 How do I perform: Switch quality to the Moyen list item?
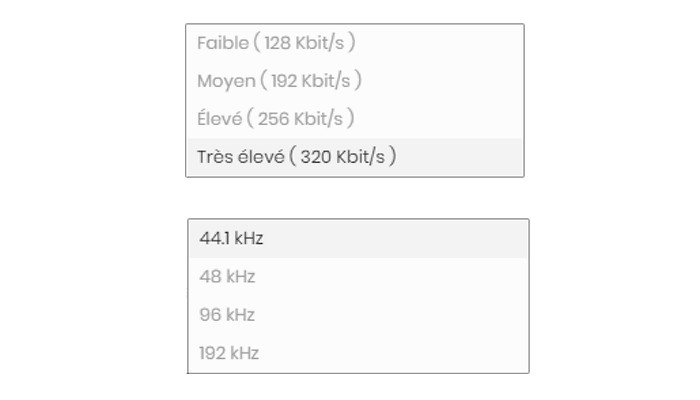pyautogui.click(x=280, y=81)
